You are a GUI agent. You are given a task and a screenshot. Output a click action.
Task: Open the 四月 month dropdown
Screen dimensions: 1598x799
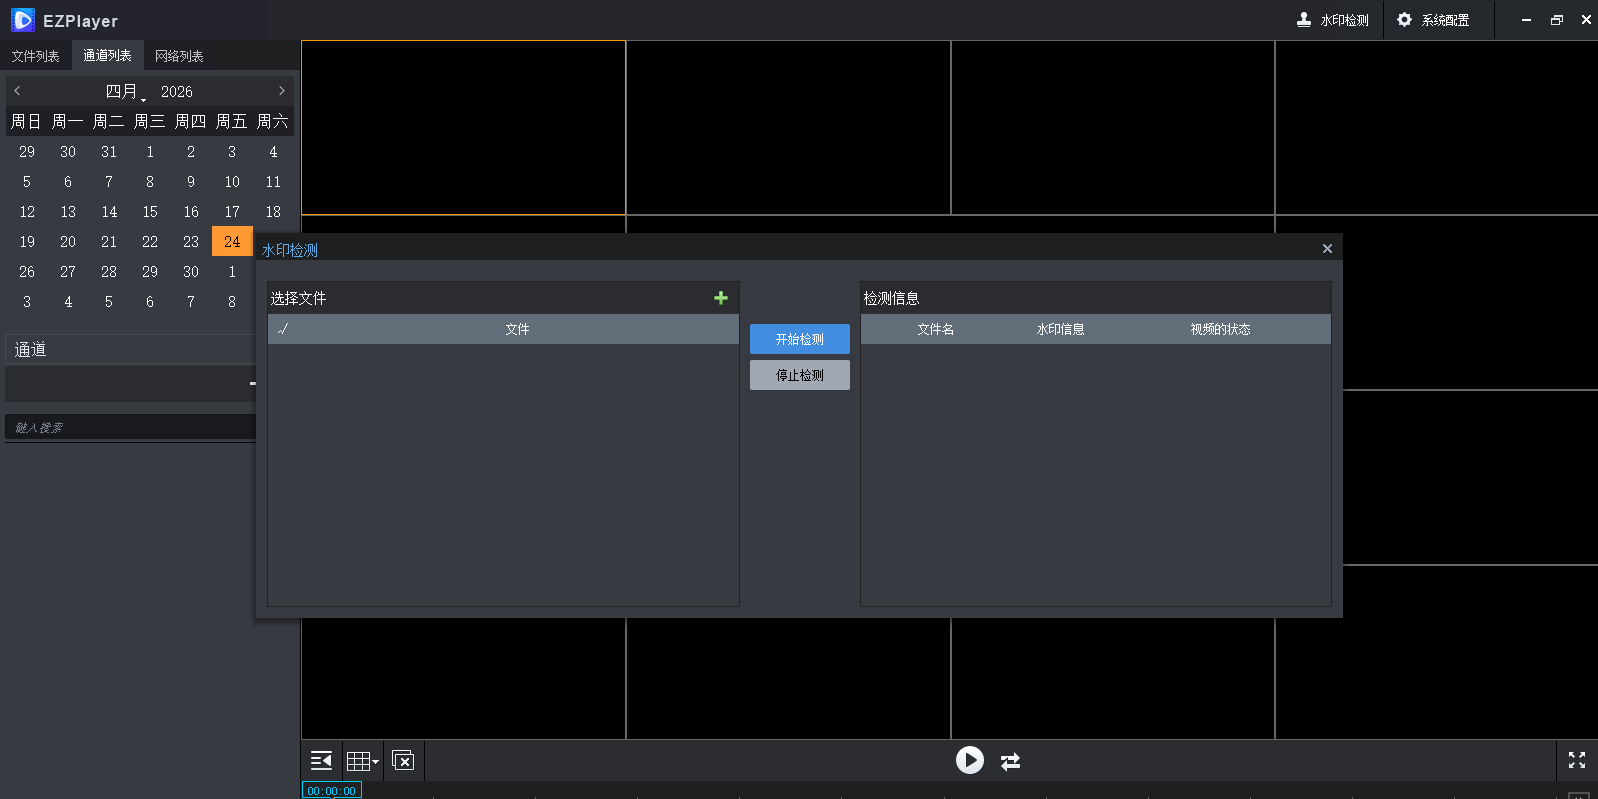[x=125, y=92]
